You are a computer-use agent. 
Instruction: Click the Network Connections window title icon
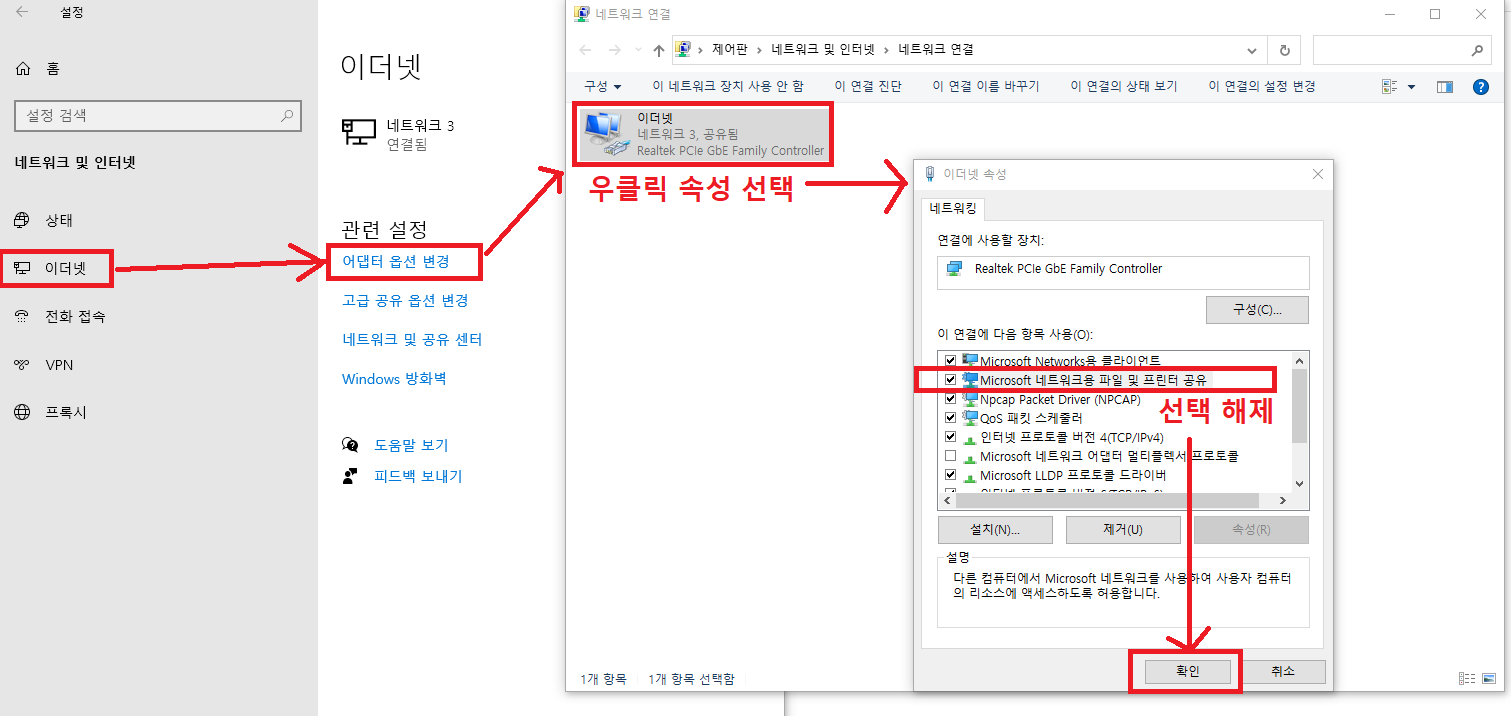tap(581, 14)
